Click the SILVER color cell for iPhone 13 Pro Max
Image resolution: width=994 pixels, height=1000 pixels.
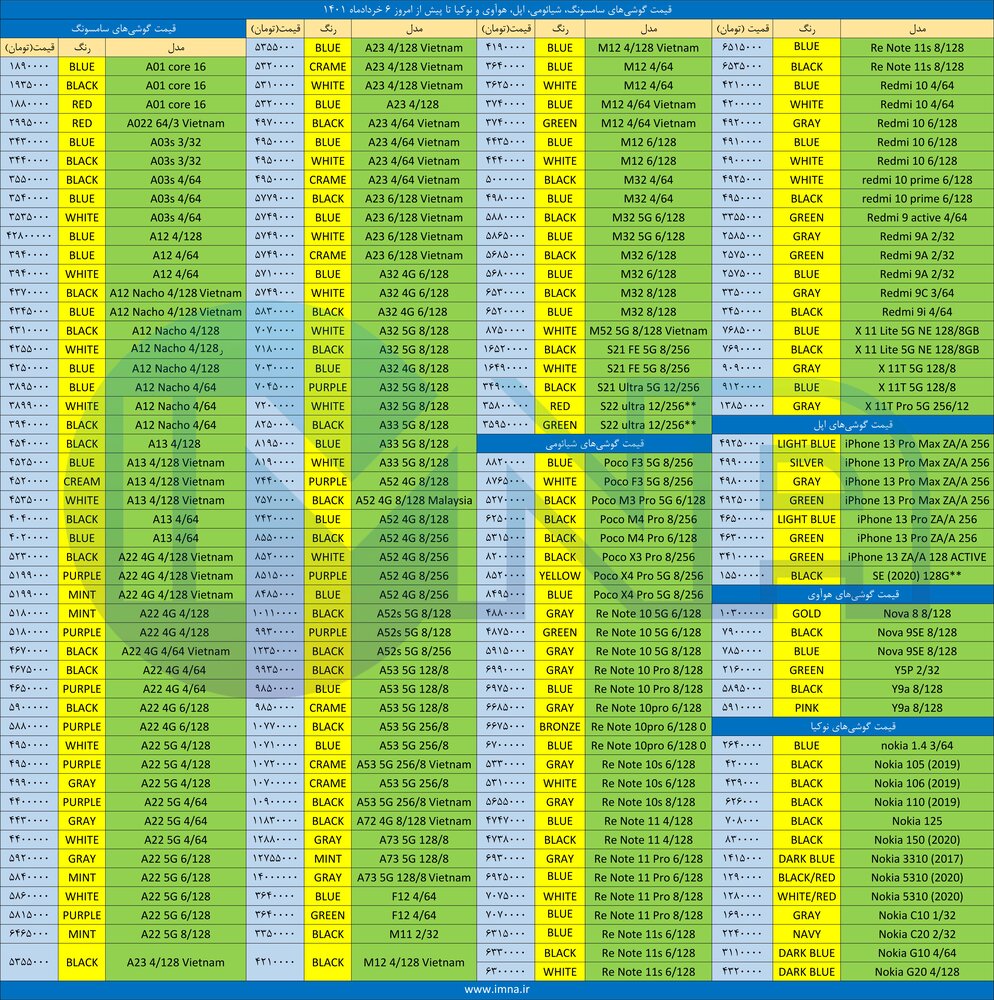(806, 463)
